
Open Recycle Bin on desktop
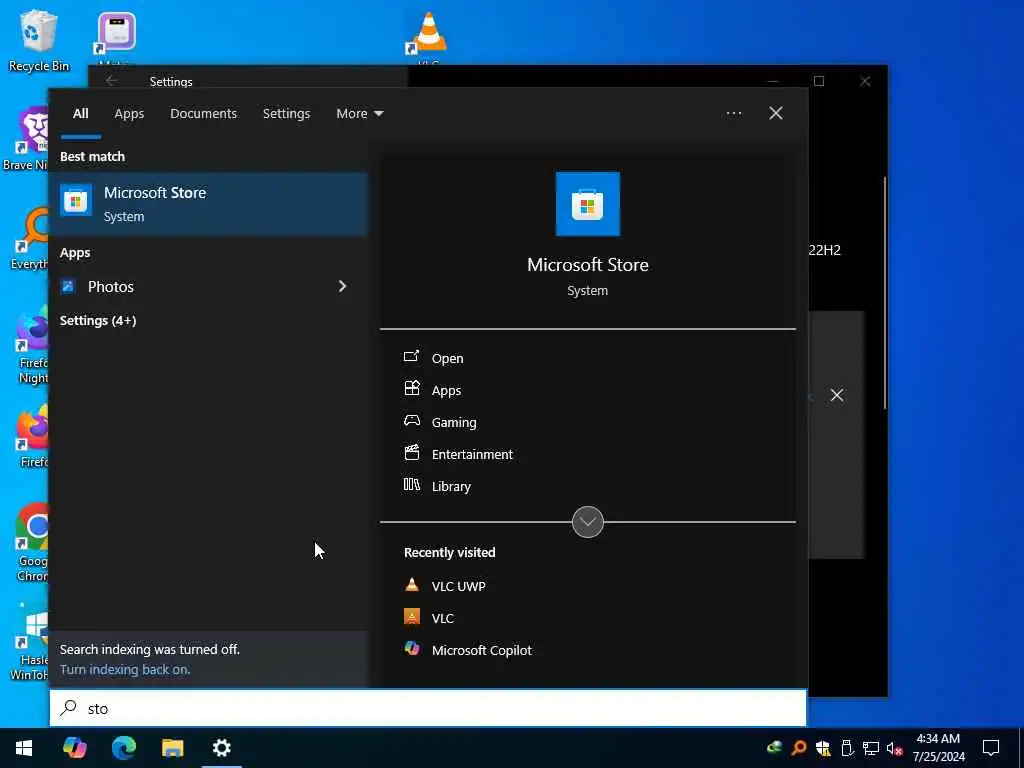(39, 40)
